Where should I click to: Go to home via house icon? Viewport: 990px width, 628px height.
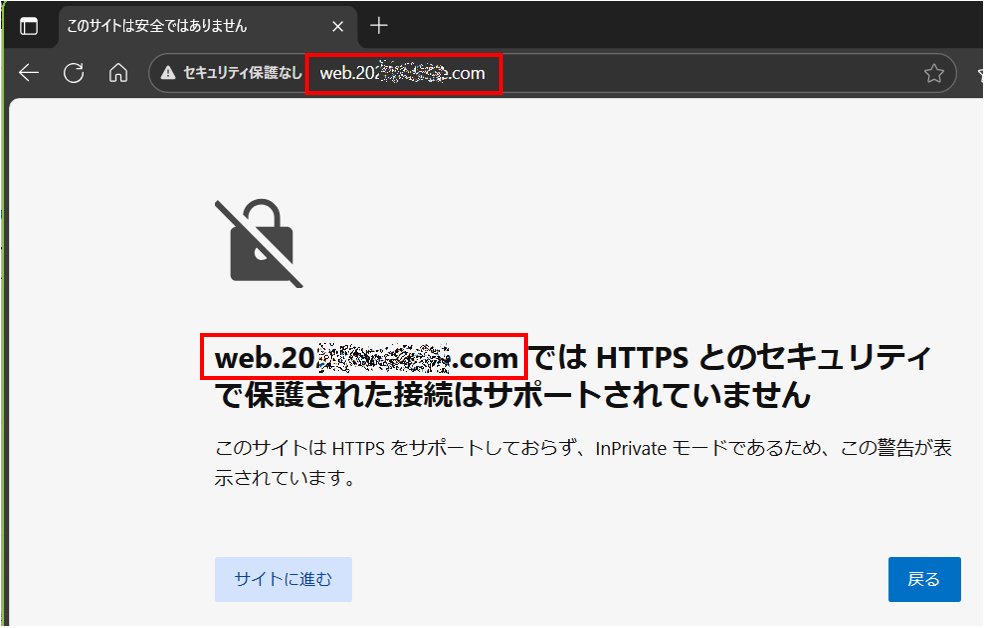tap(118, 73)
